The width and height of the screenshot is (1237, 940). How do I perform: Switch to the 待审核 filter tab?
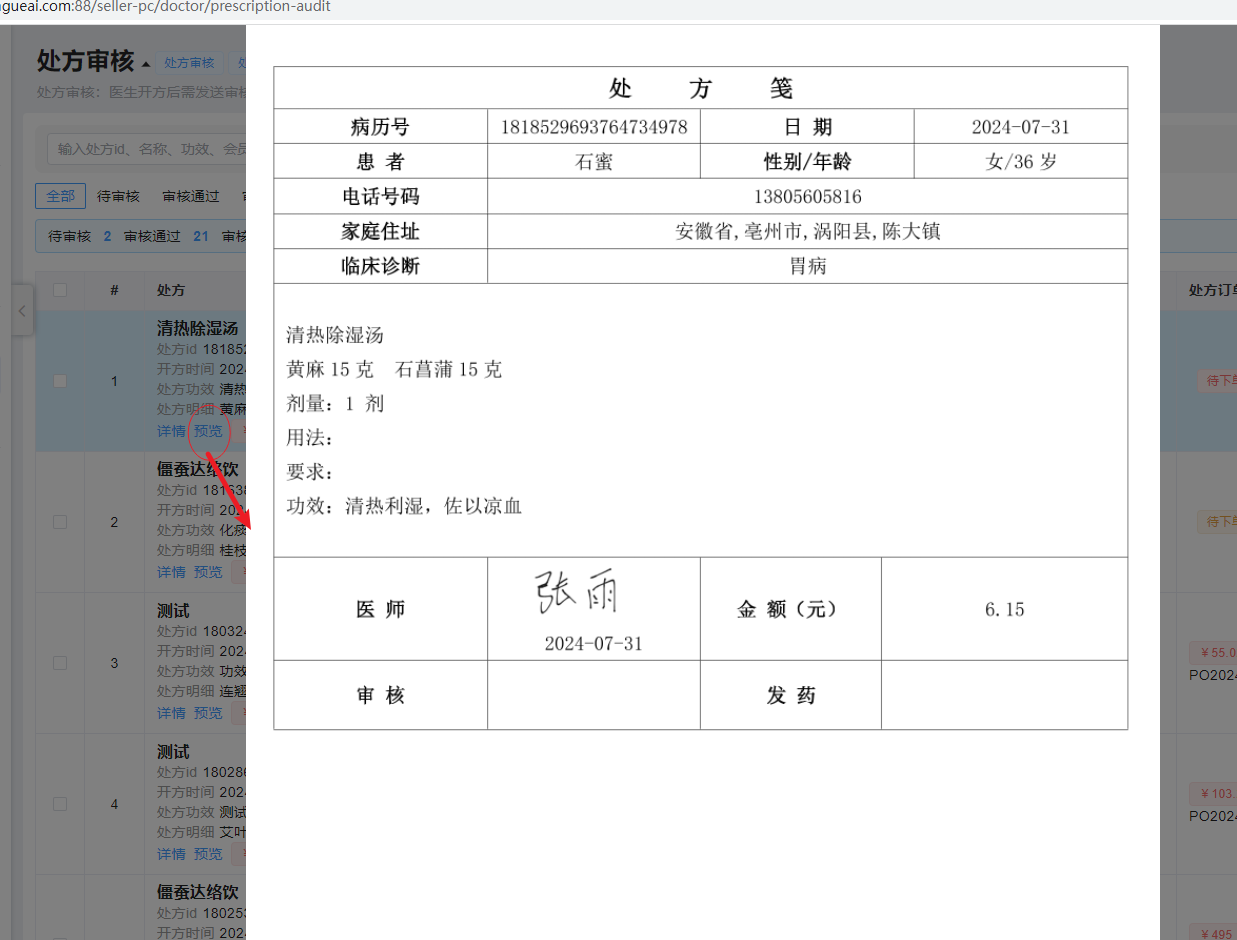[118, 196]
